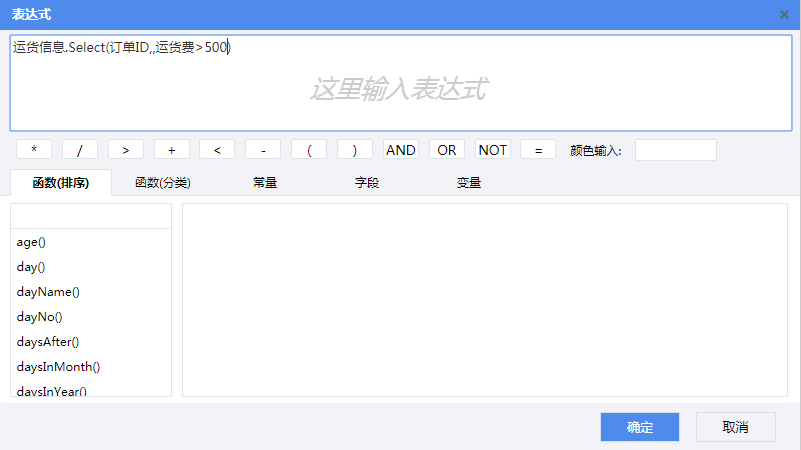Click the function search field above age()
Viewport: 801px width, 450px height.
[91, 216]
